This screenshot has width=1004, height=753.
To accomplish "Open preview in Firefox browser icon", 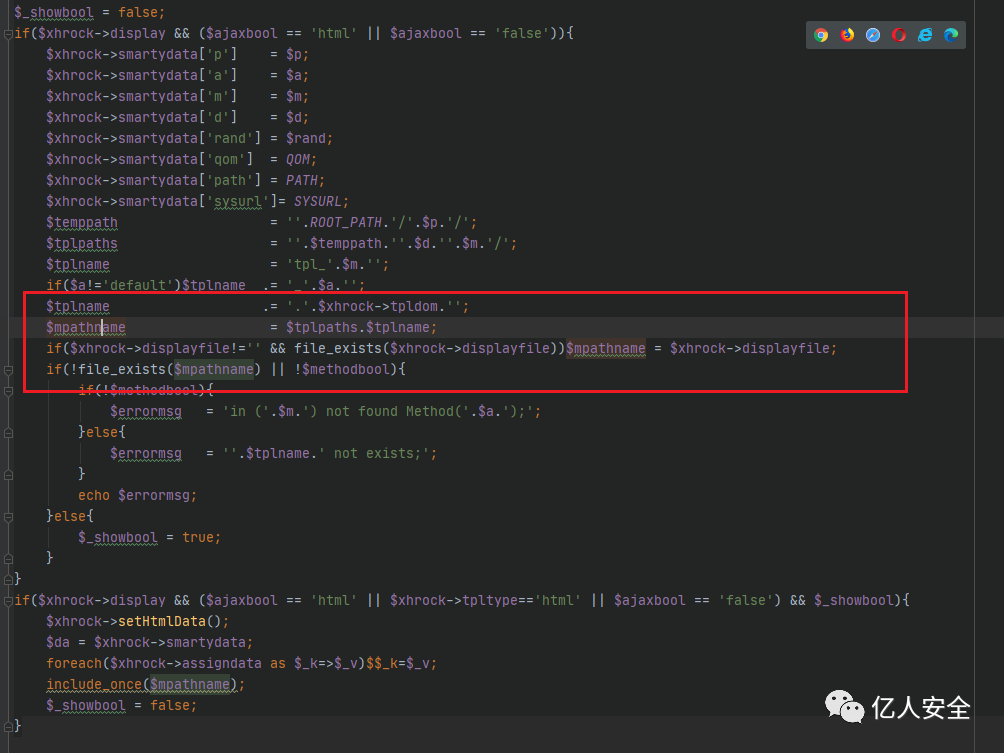I will tap(847, 35).
